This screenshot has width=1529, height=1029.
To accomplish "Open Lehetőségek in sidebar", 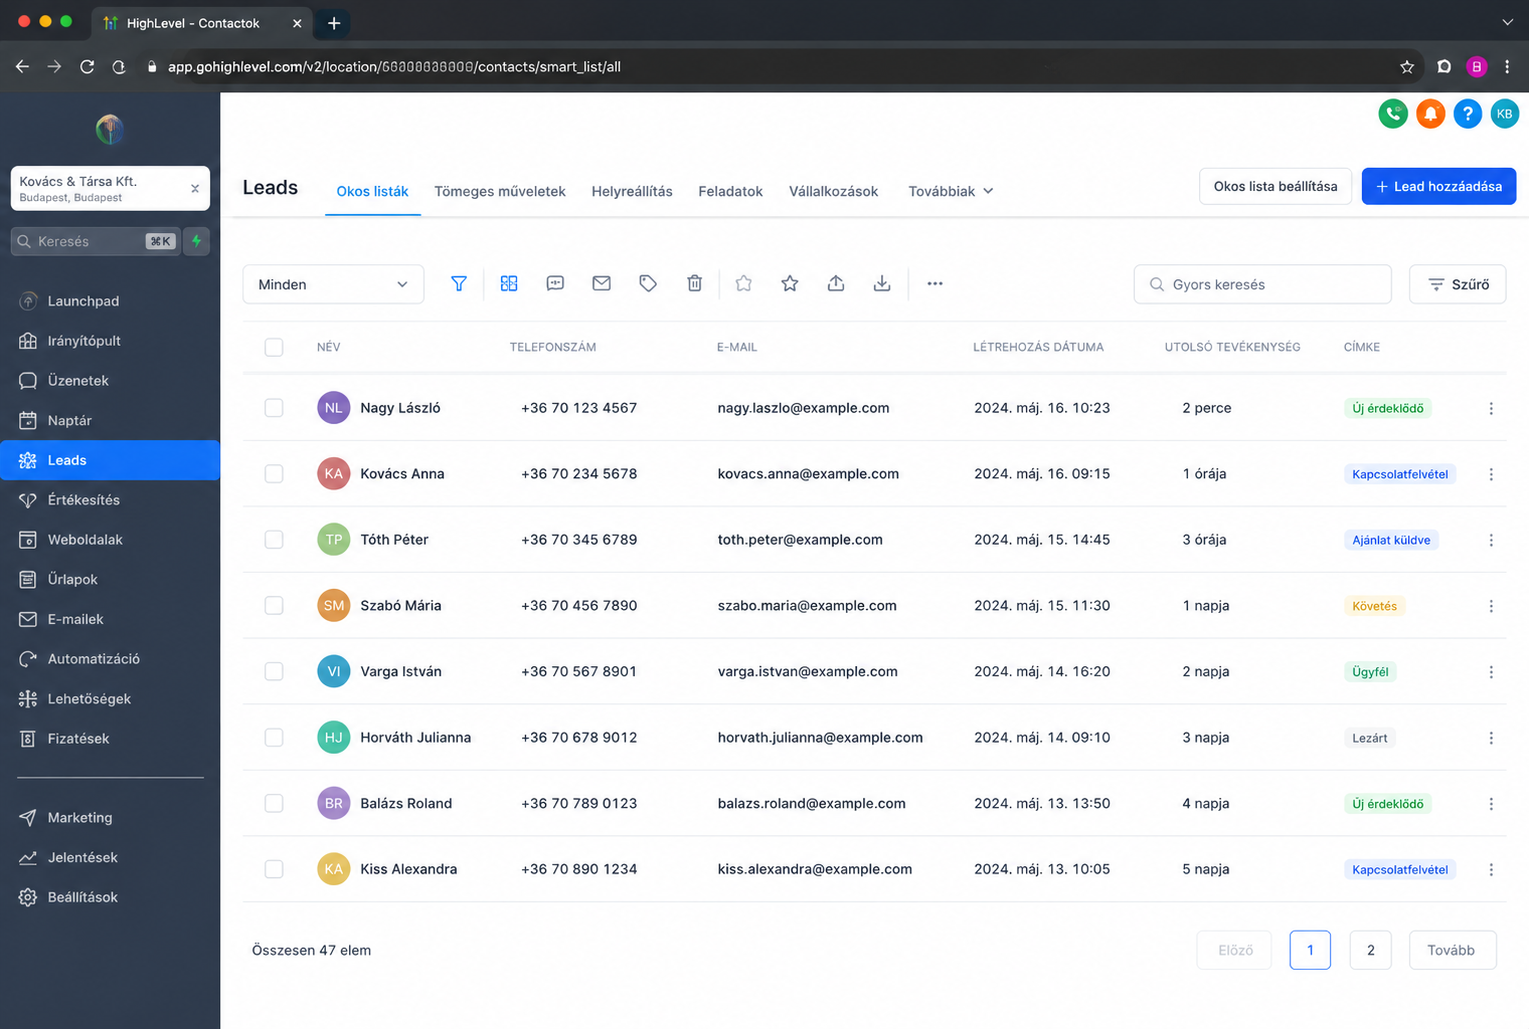I will [x=110, y=699].
